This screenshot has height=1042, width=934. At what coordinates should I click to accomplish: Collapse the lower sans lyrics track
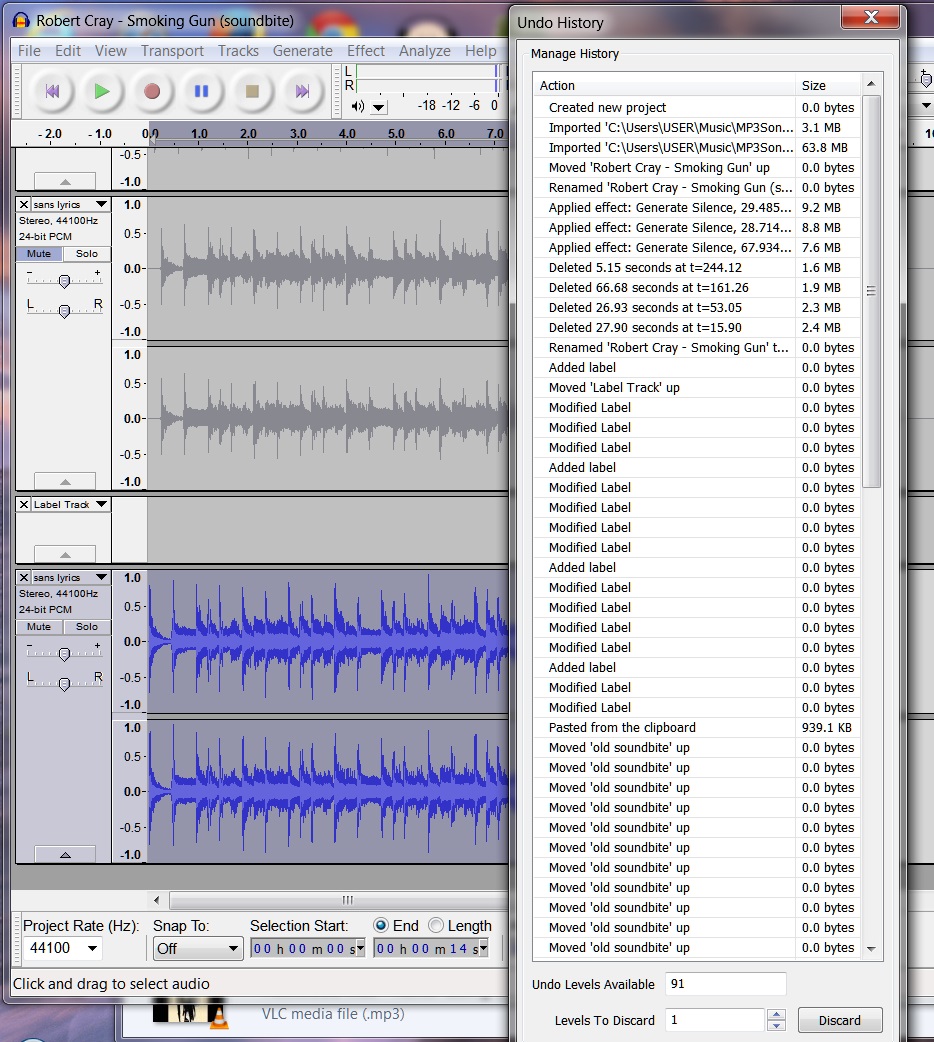coord(64,854)
